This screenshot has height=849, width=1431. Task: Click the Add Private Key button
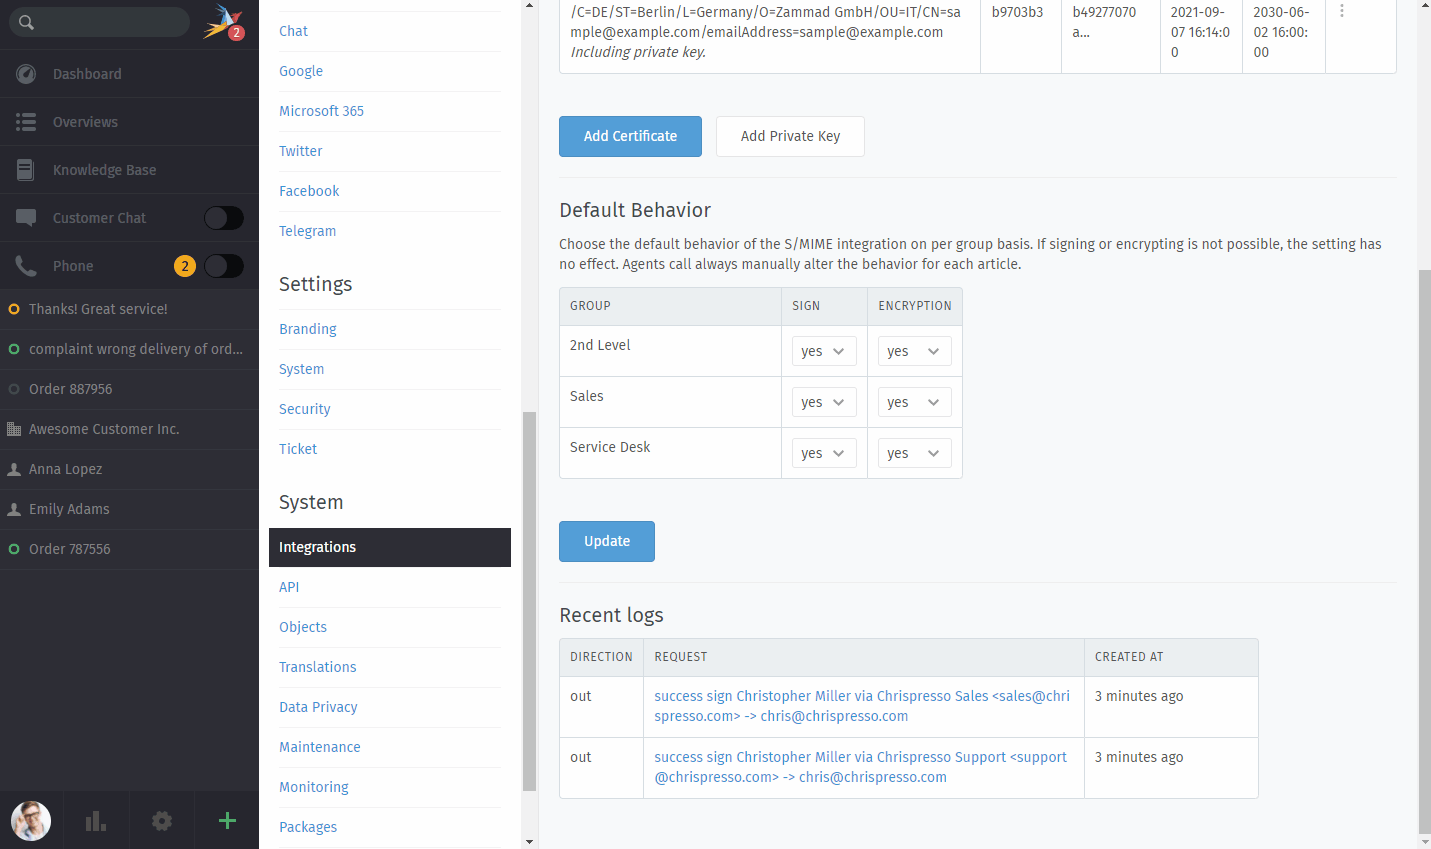790,136
